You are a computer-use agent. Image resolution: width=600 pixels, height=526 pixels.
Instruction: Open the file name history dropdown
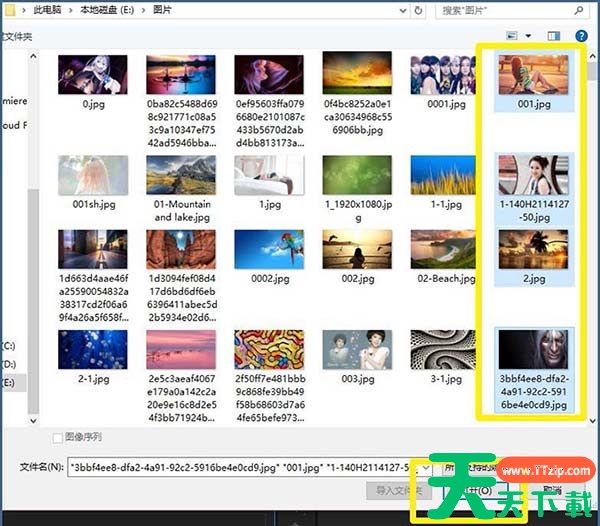pyautogui.click(x=426, y=468)
